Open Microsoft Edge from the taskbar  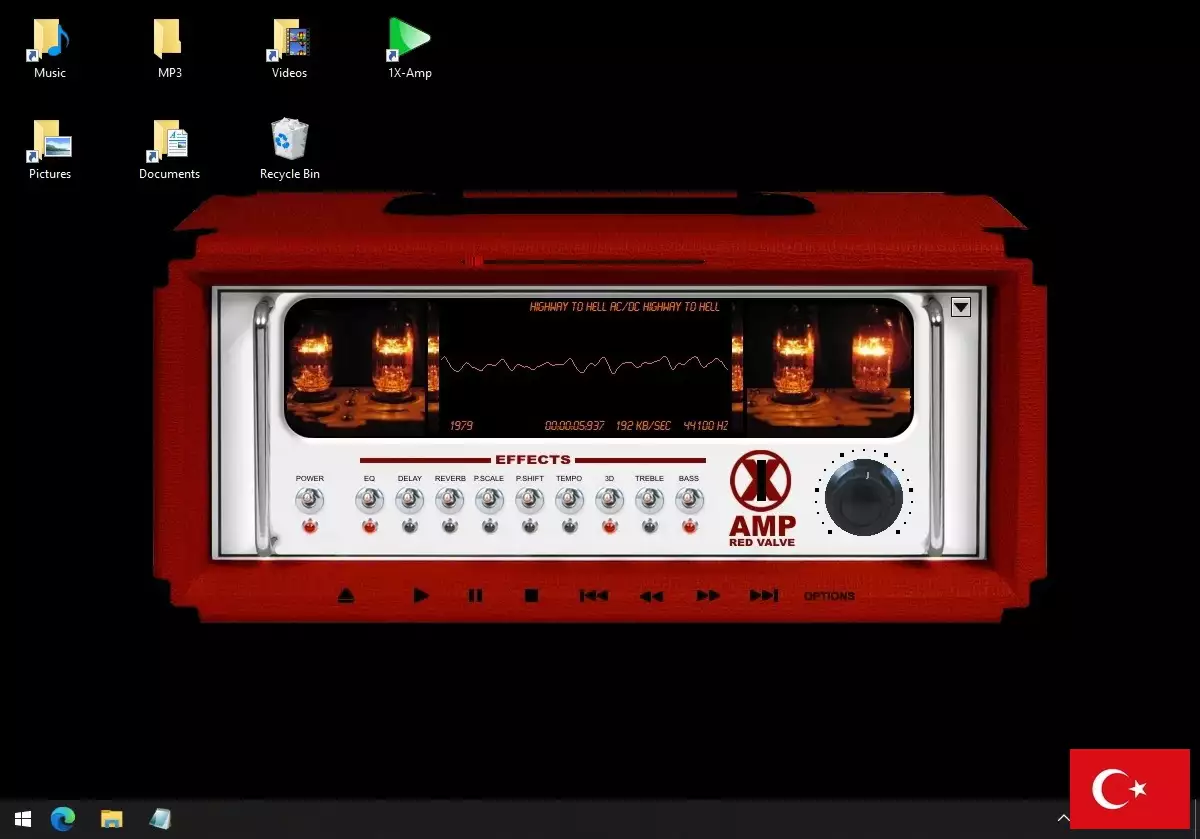click(63, 819)
